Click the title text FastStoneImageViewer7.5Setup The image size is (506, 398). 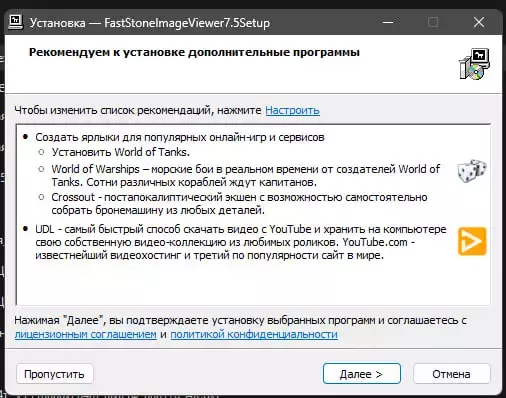[187, 23]
